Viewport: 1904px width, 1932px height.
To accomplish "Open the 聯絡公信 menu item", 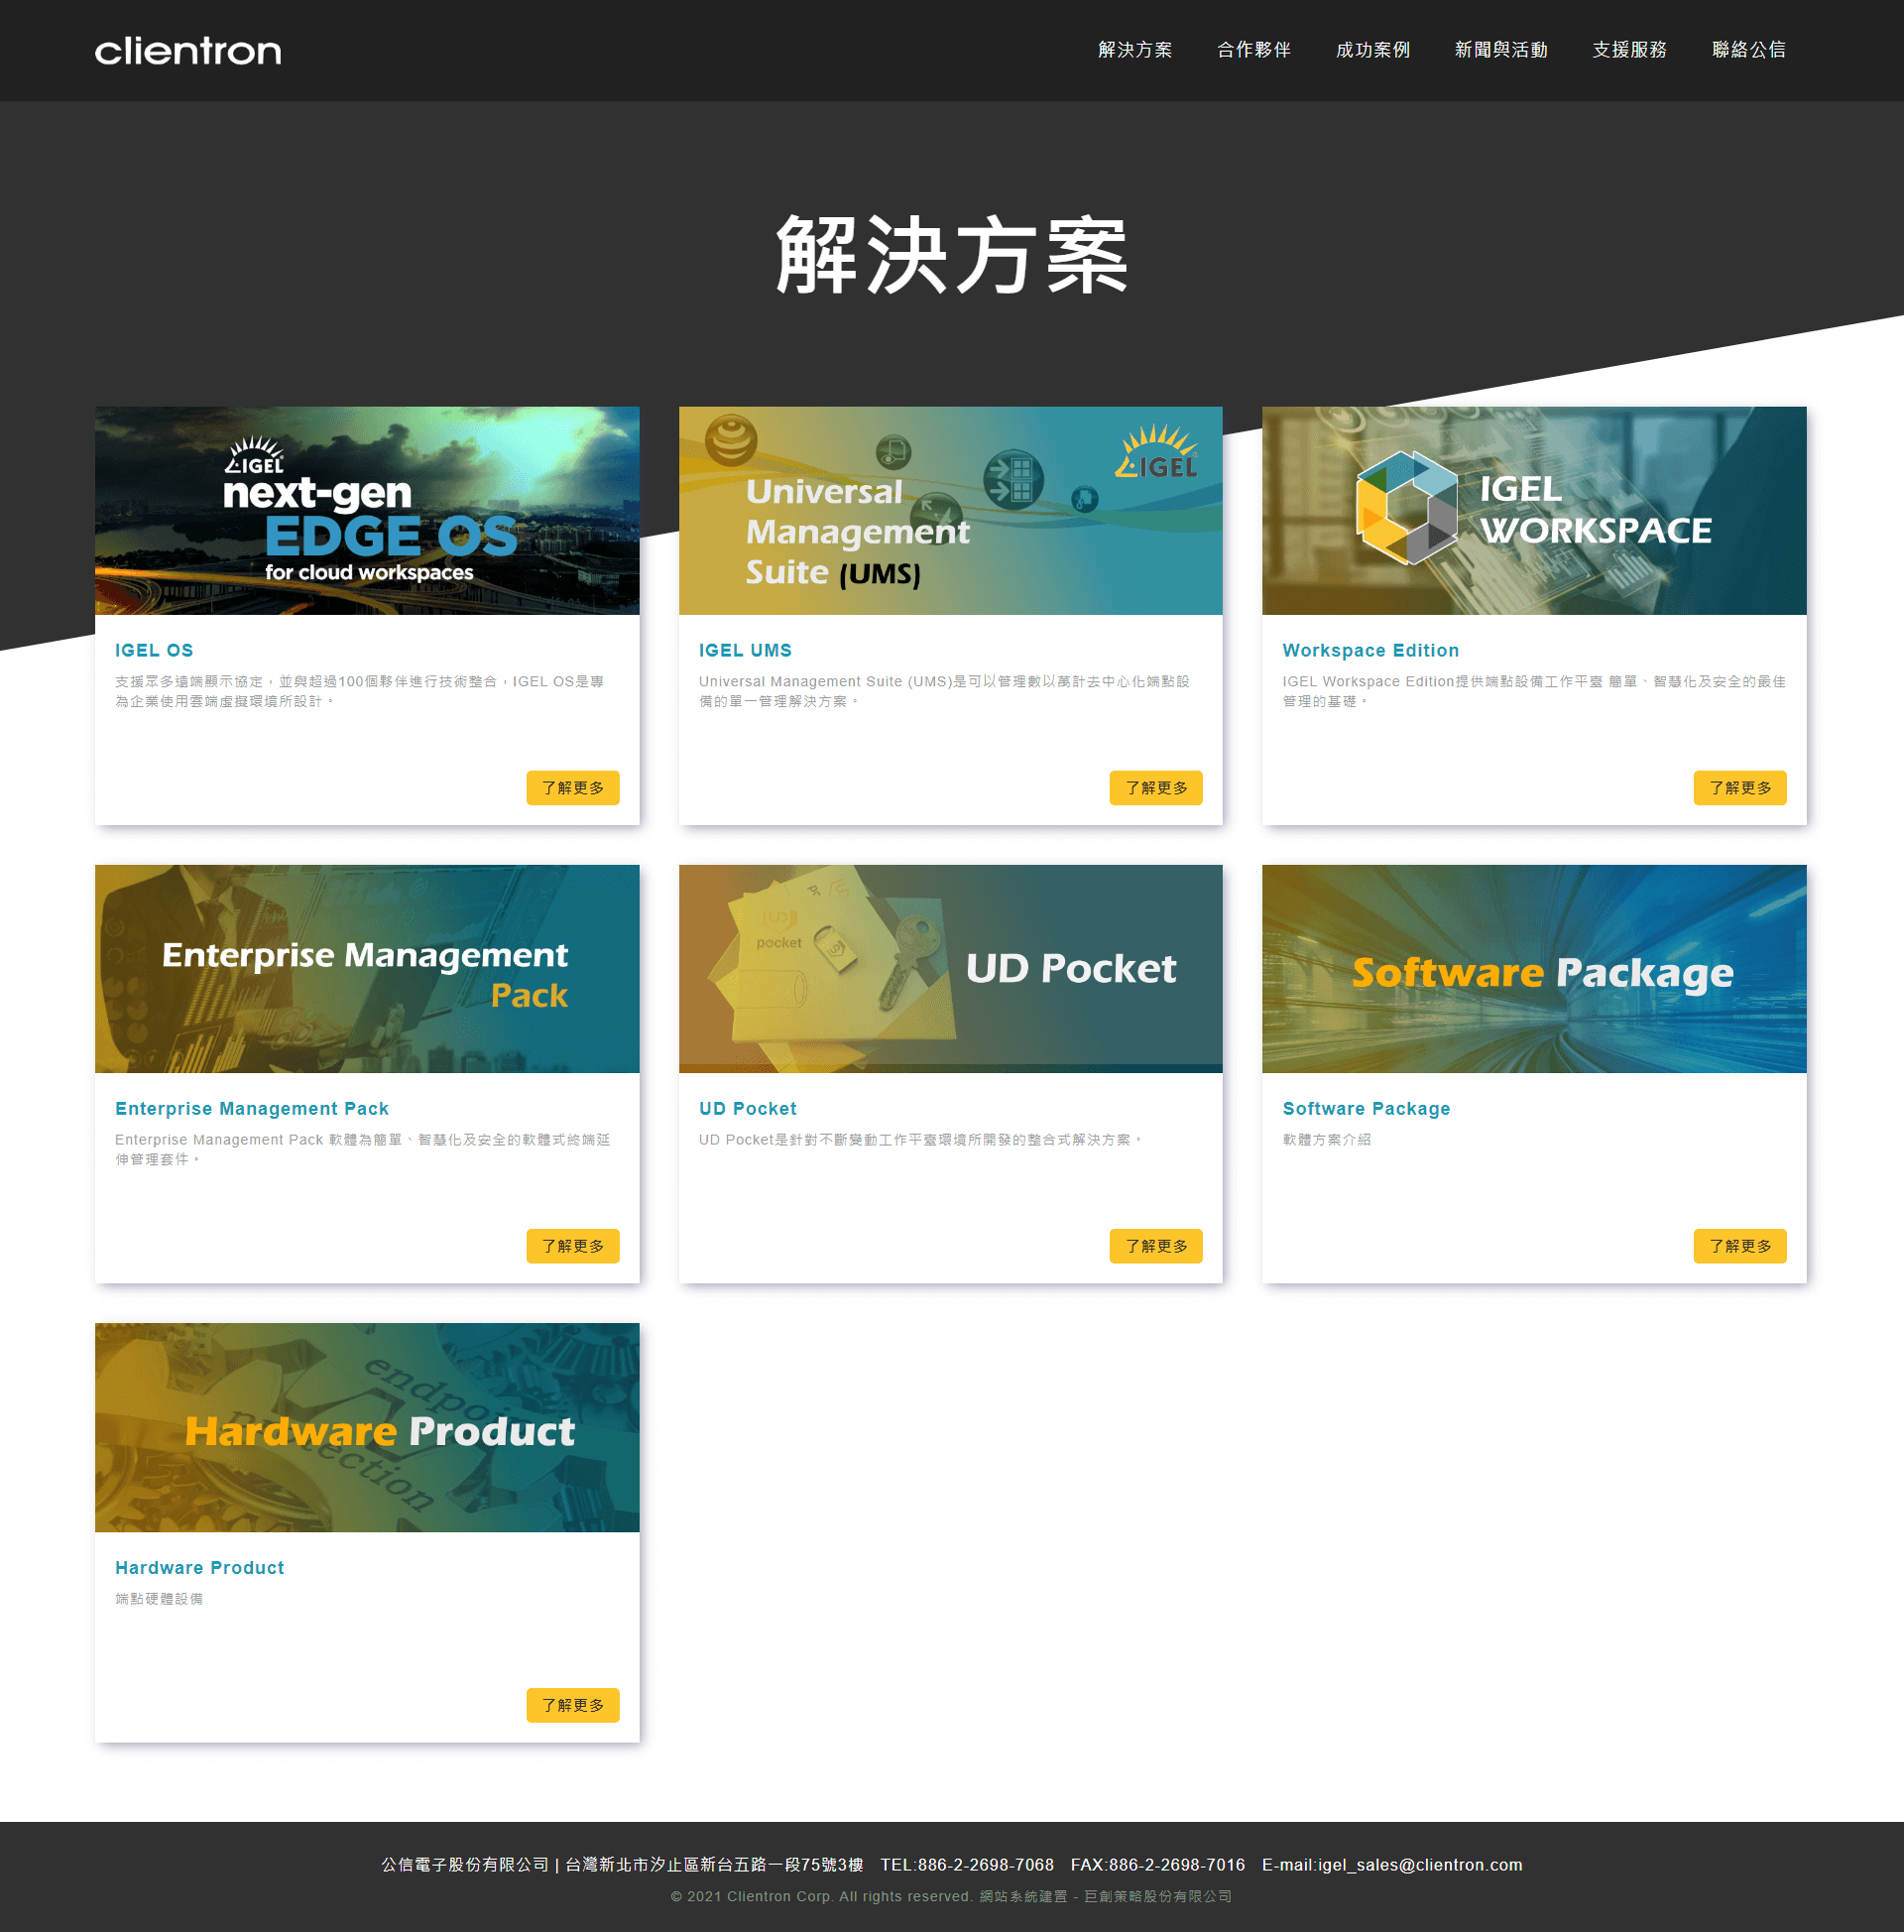I will [1749, 50].
